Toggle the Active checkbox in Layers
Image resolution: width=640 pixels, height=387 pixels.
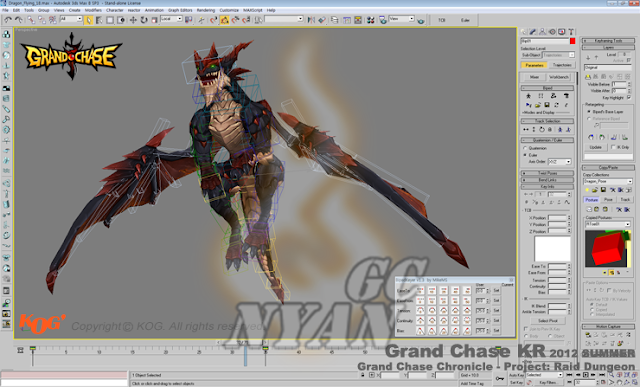pyautogui.click(x=629, y=60)
